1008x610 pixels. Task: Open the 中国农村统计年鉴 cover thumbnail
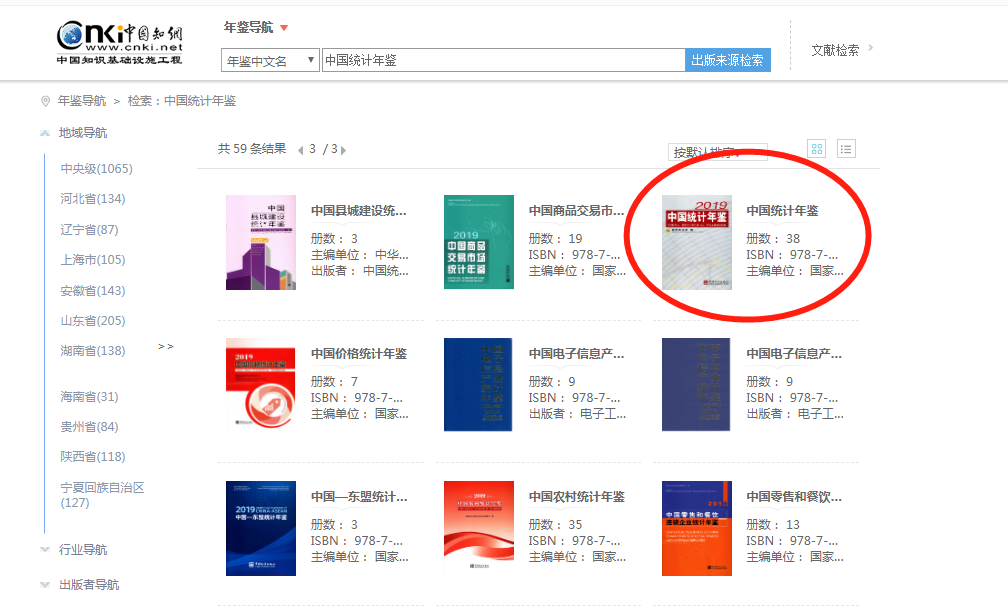click(479, 528)
